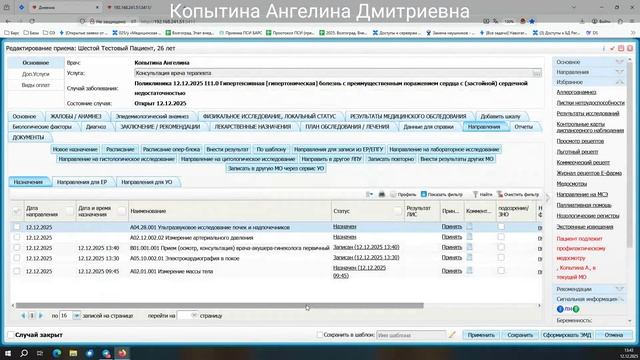
Task: Switch to 'Направления для ЕР' sub-tab
Action: [x=82, y=182]
